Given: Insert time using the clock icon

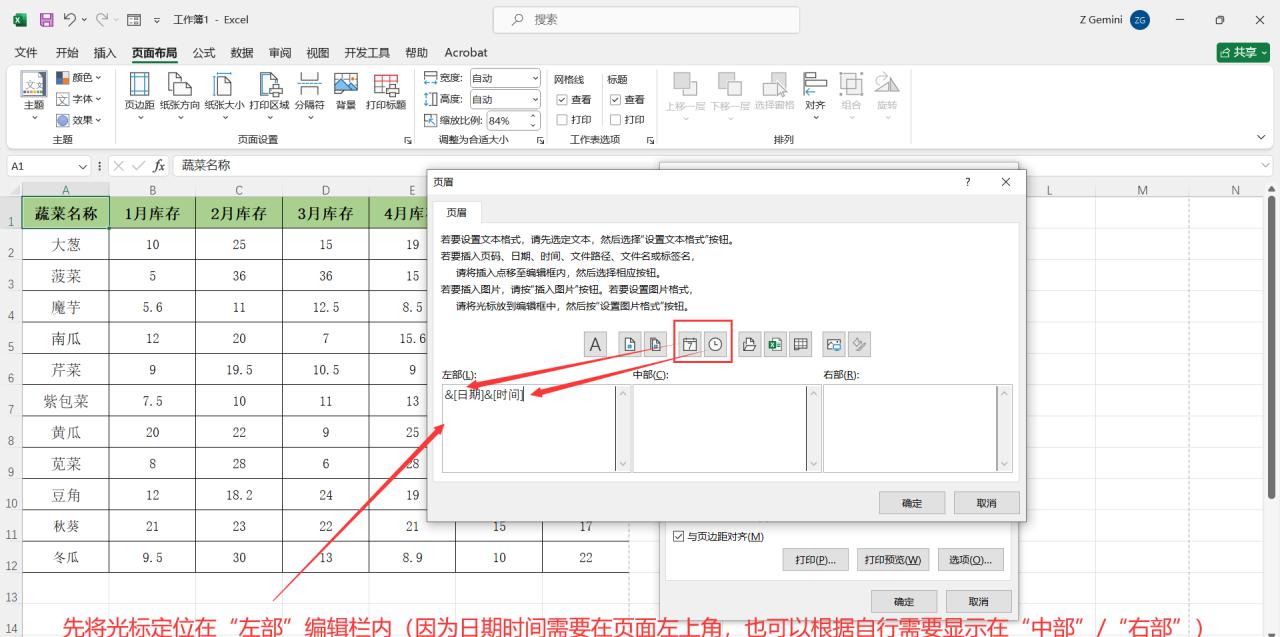Looking at the screenshot, I should 715,344.
